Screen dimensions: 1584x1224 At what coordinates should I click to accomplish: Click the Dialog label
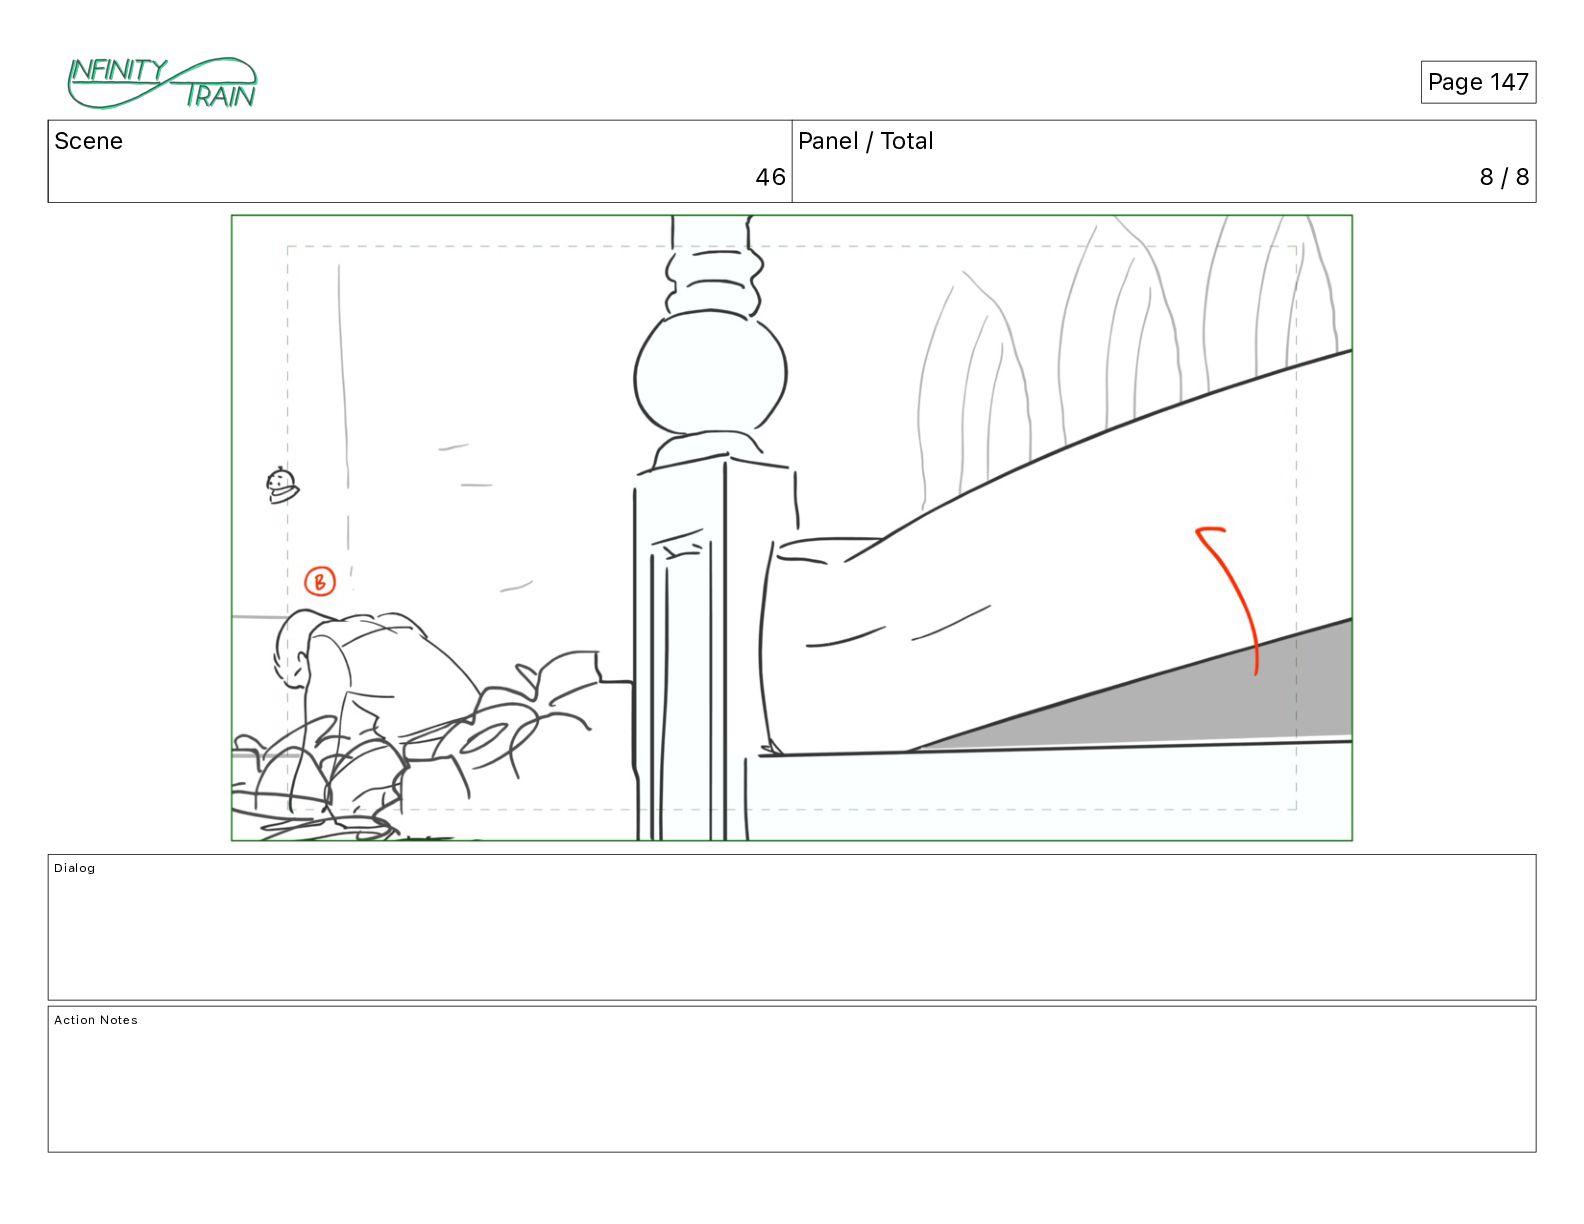pyautogui.click(x=75, y=868)
